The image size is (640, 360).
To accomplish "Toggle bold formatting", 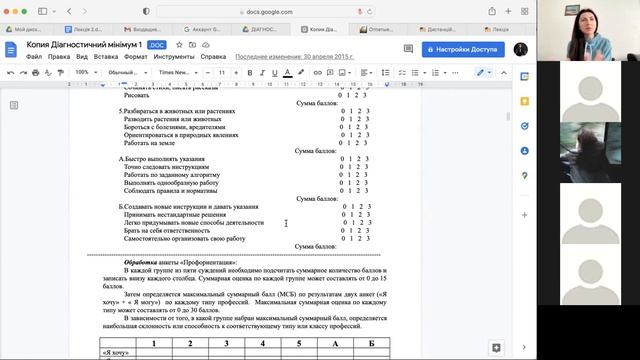I will pyautogui.click(x=250, y=73).
